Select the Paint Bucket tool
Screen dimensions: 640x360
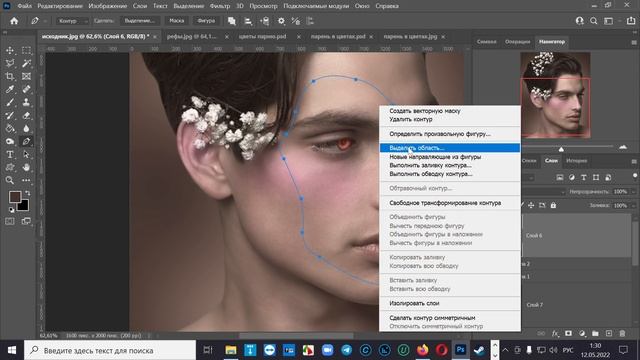pyautogui.click(x=10, y=129)
